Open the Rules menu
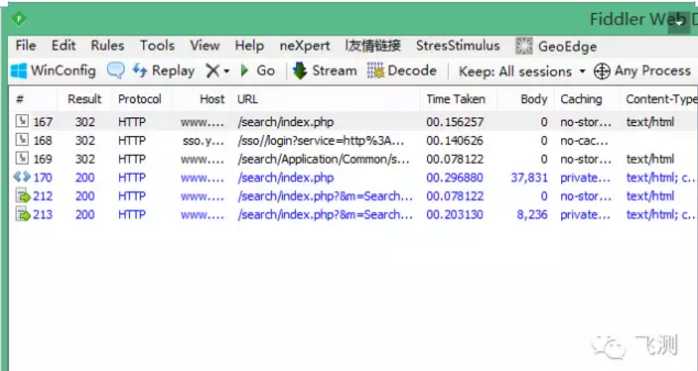Viewport: 698px width, 371px height. (x=107, y=45)
